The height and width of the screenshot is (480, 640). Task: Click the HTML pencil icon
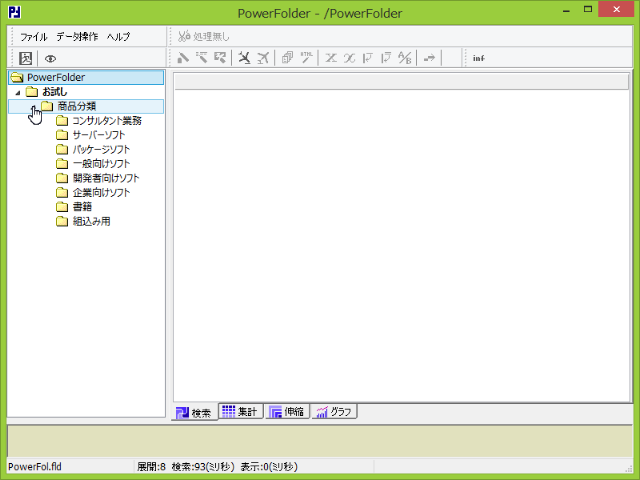[307, 58]
